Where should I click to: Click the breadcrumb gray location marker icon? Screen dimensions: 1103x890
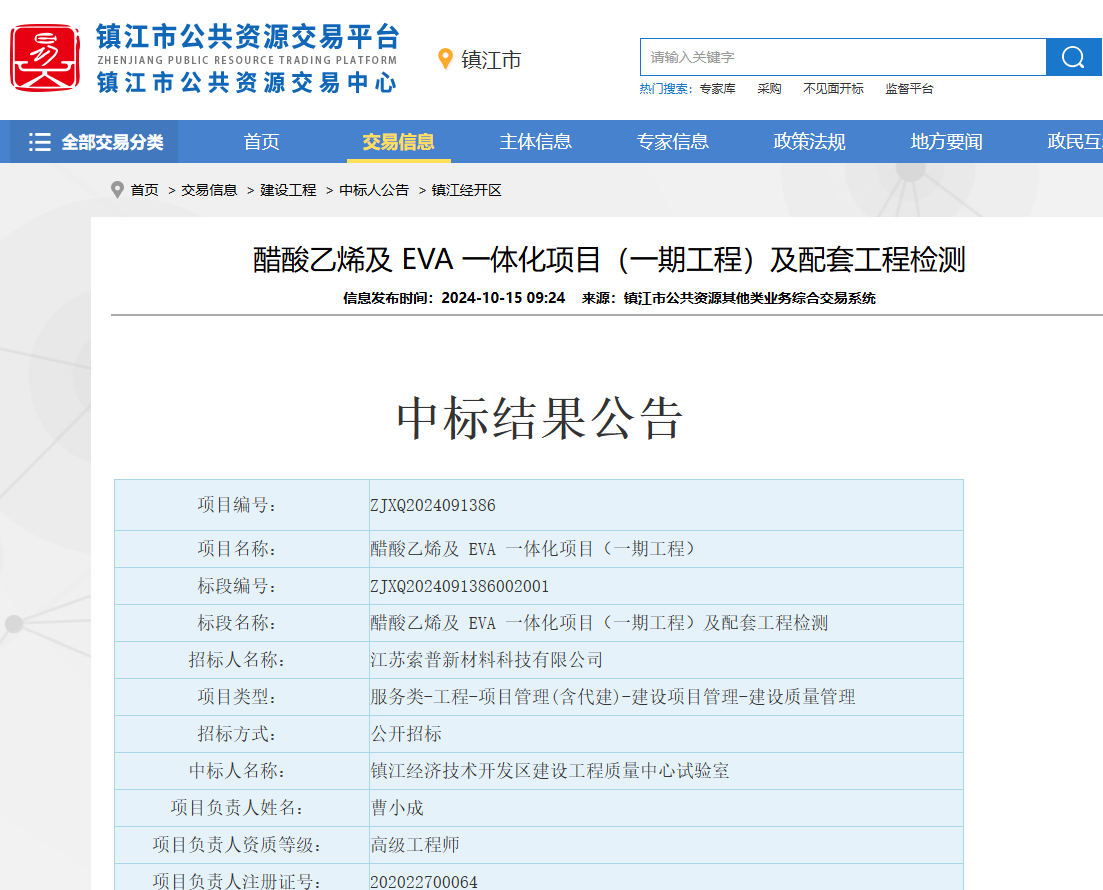coord(118,190)
